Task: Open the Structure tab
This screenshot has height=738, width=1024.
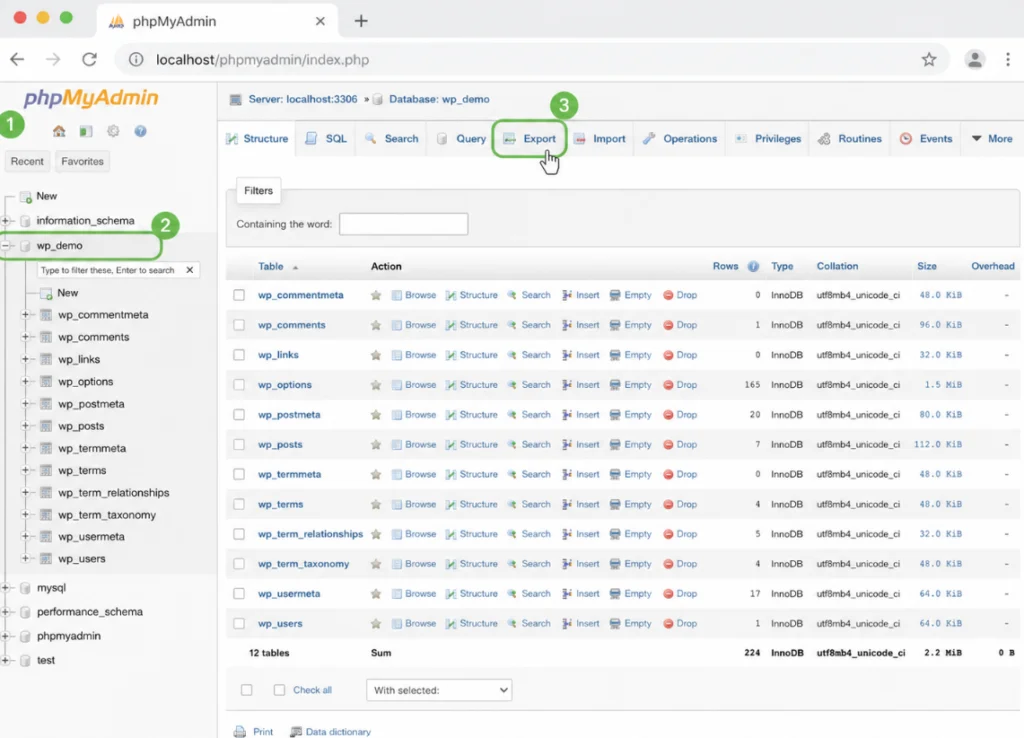Action: click(257, 138)
